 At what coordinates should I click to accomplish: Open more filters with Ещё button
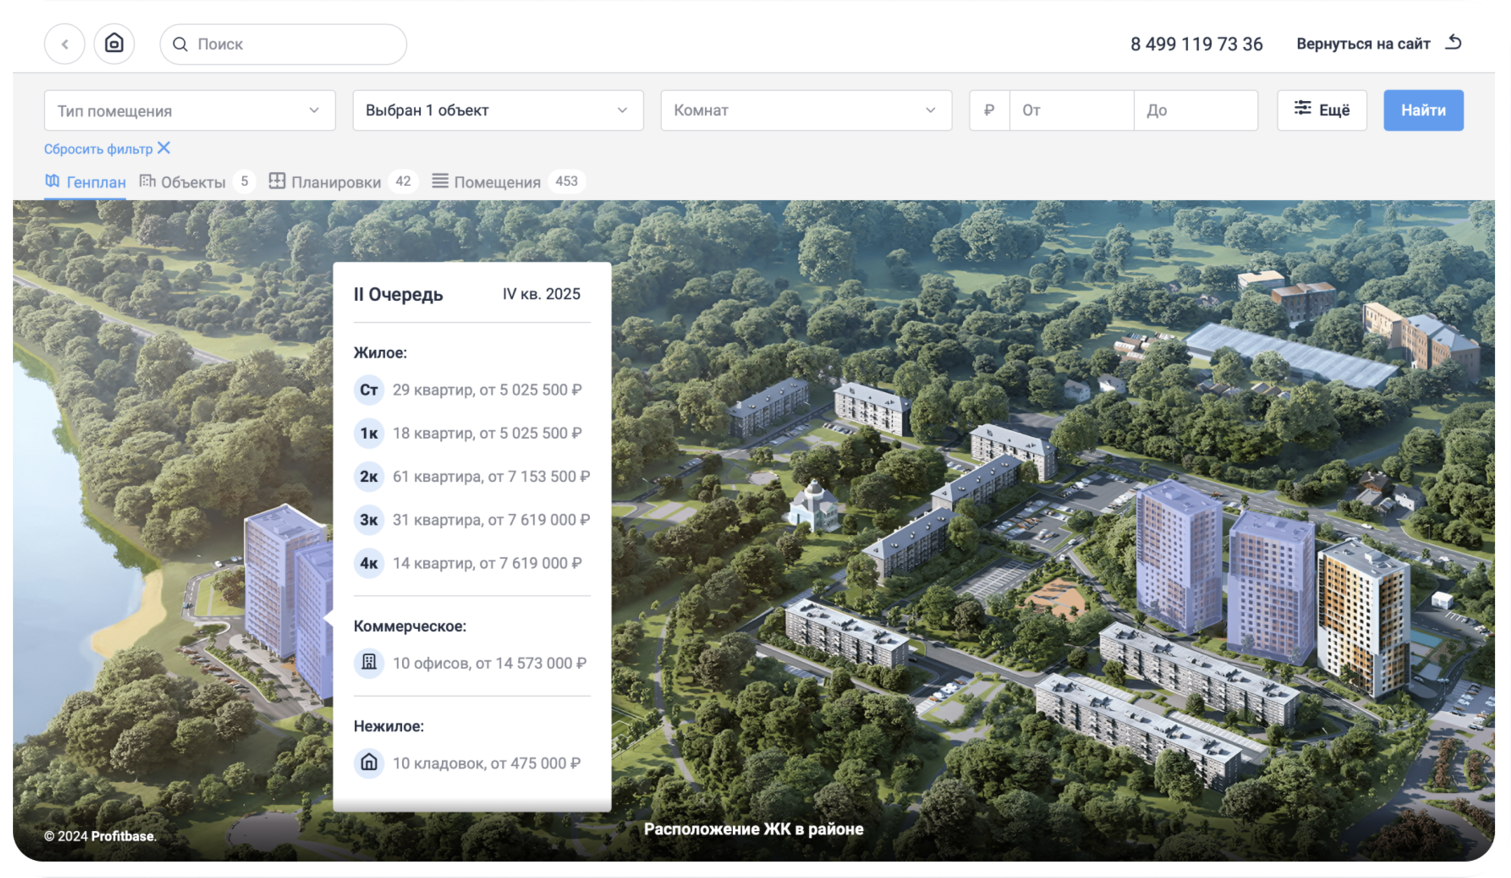1322,110
